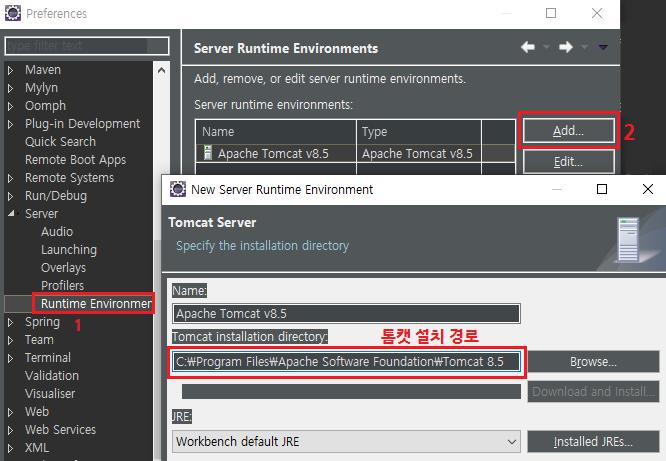
Task: Click the tree scrollbar up arrow
Action: [161, 71]
